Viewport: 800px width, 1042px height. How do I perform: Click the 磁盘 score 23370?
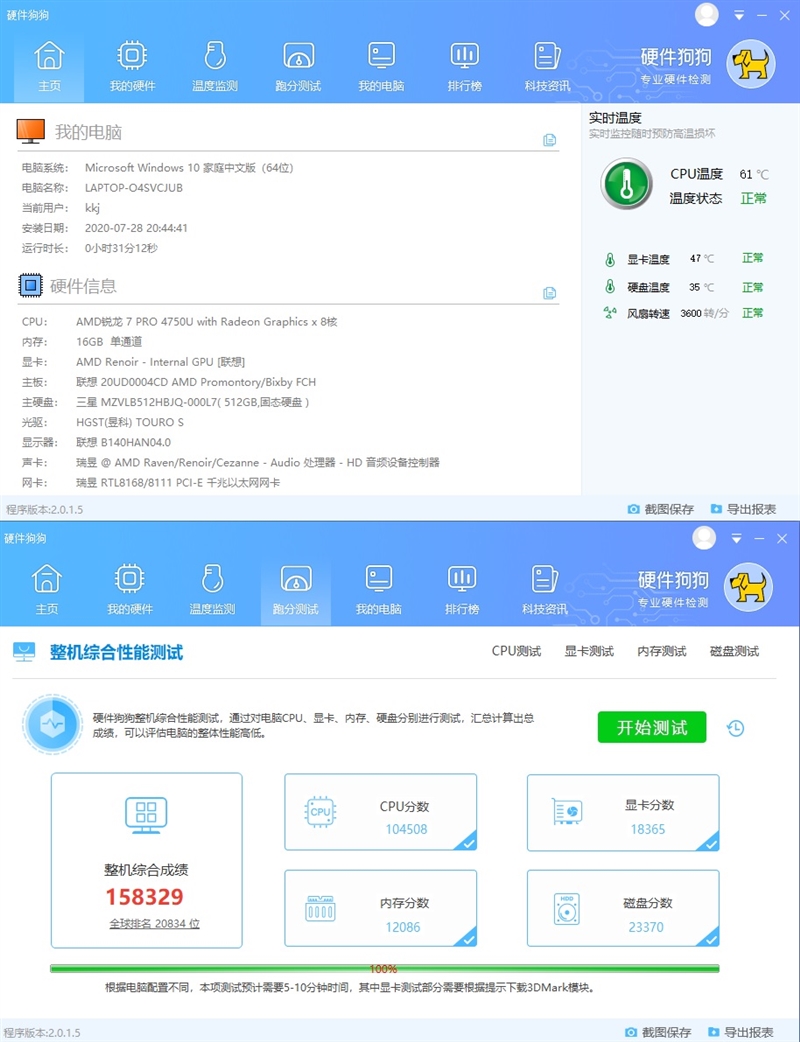(646, 927)
